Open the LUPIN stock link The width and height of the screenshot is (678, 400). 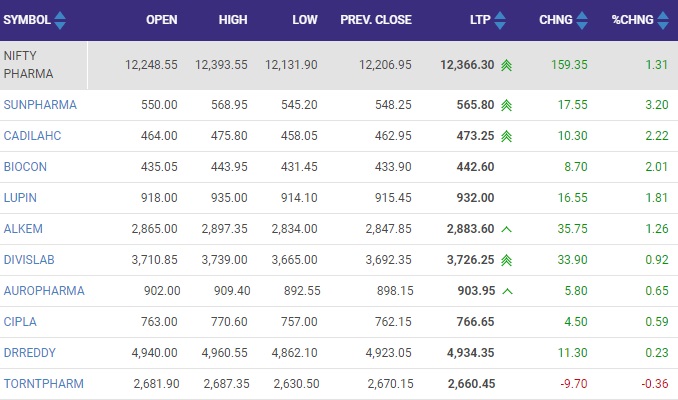(20, 198)
